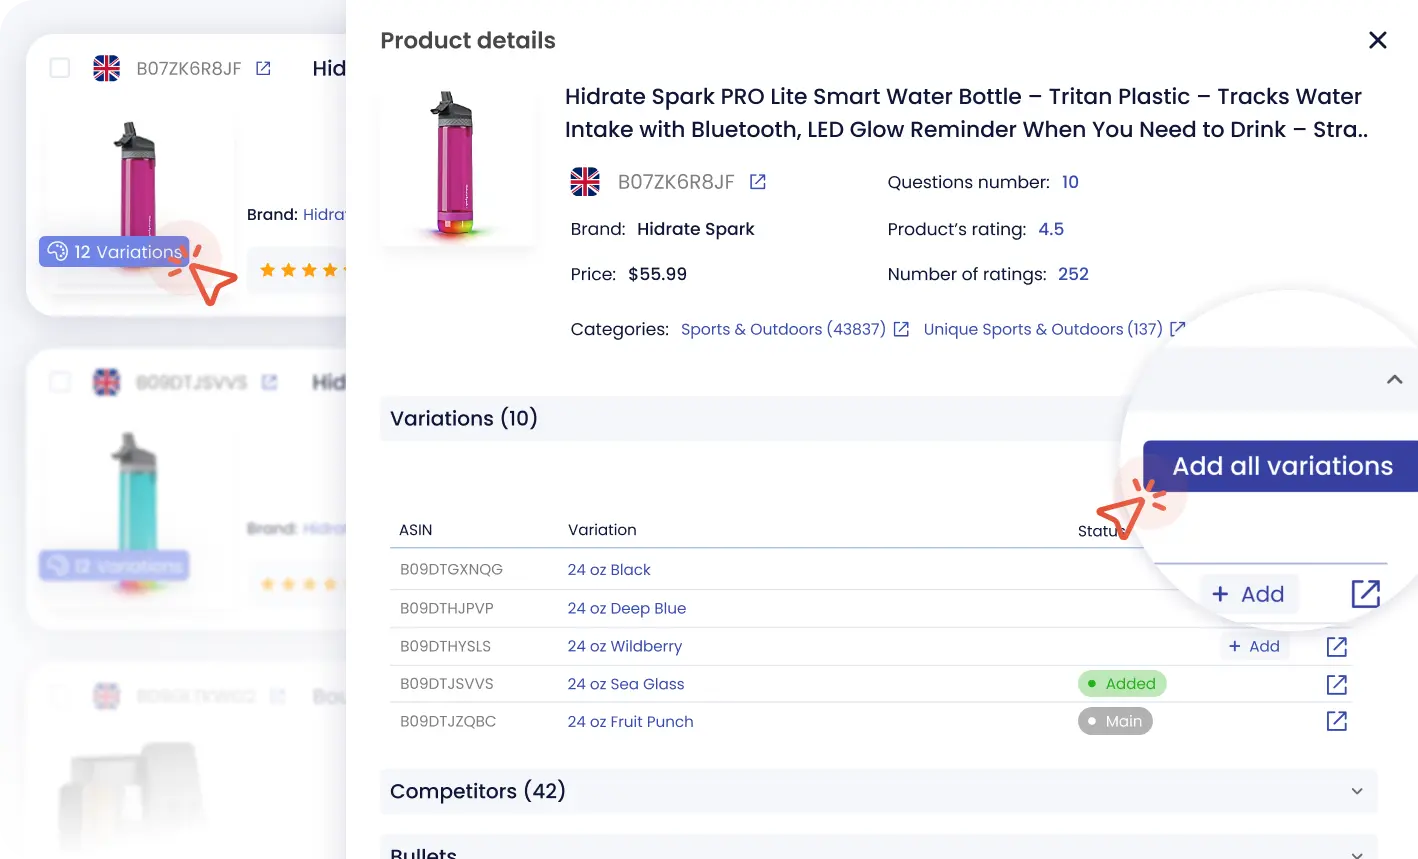Click ASIN text B09DTJSVVS in table
Screen dimensions: 1418x859
pyautogui.click(x=446, y=684)
